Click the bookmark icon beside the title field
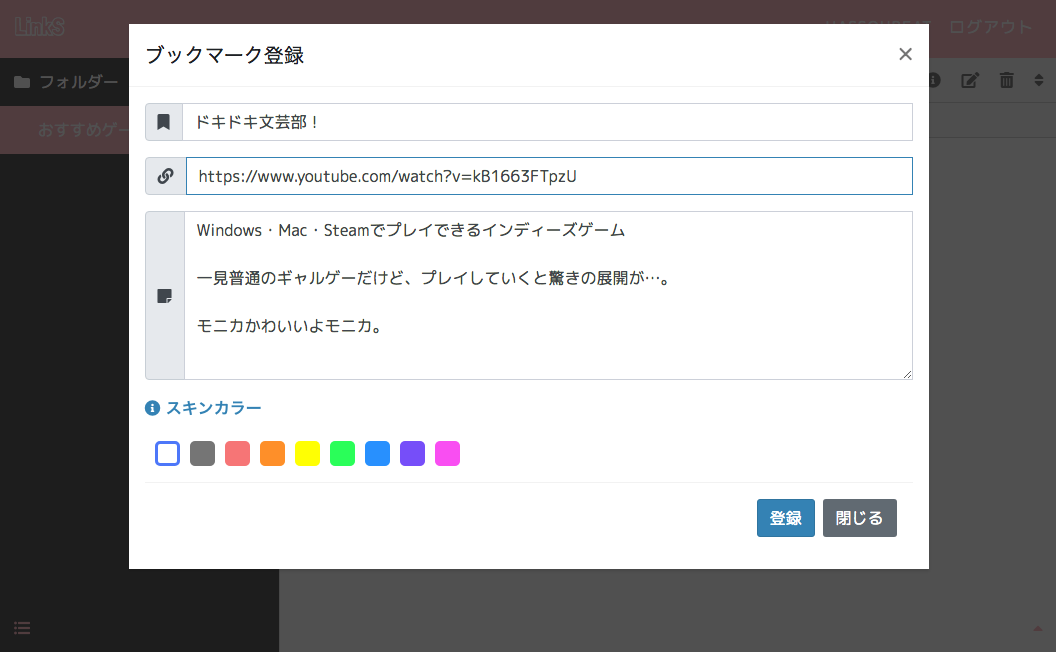Viewport: 1056px width, 652px height. click(x=165, y=121)
